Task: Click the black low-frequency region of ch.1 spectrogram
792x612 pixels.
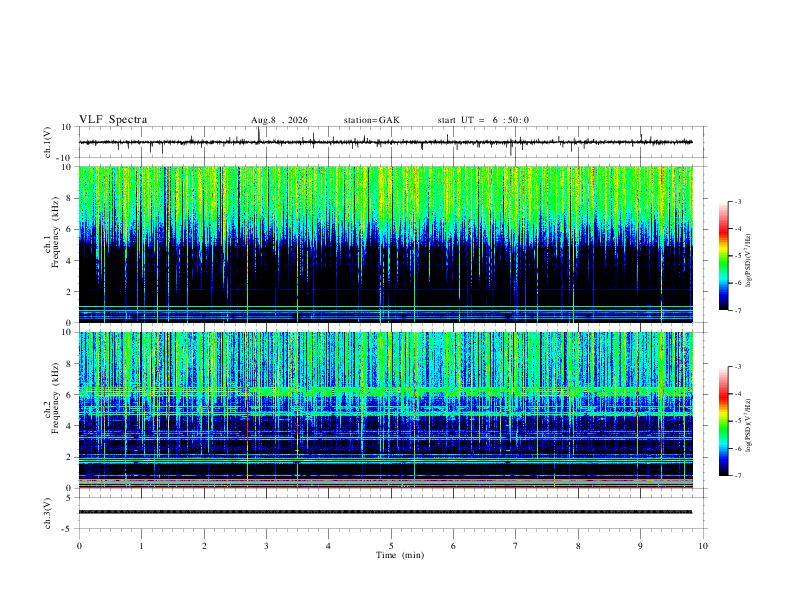Action: click(x=385, y=275)
